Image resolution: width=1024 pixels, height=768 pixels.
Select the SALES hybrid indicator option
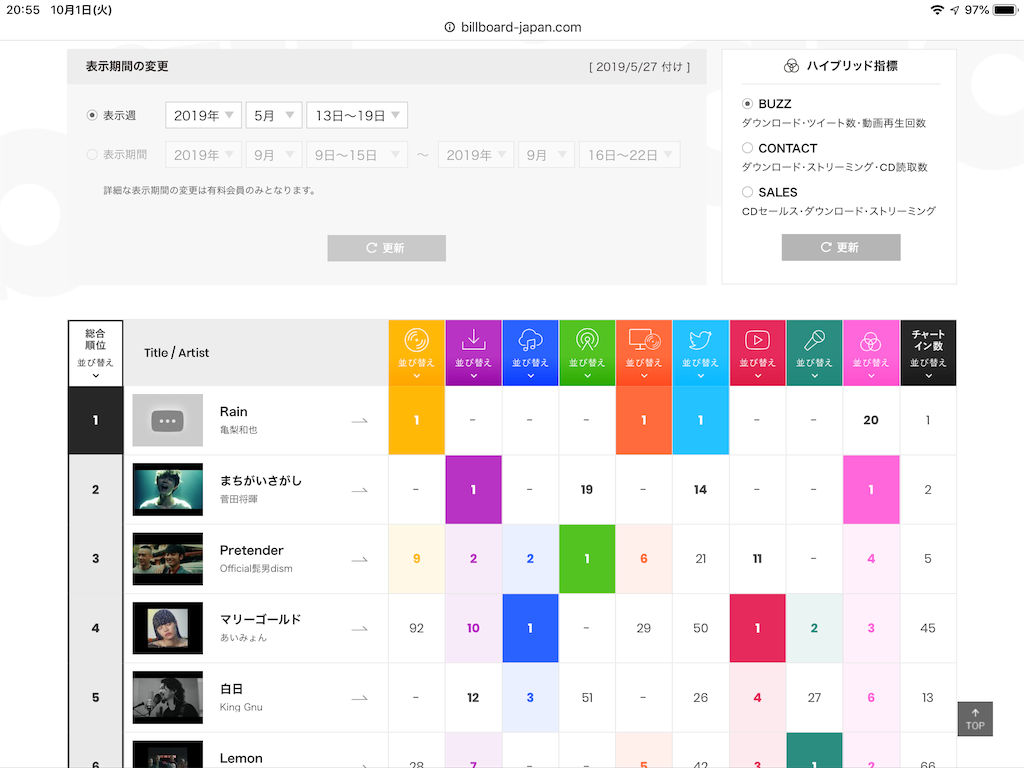tap(747, 192)
